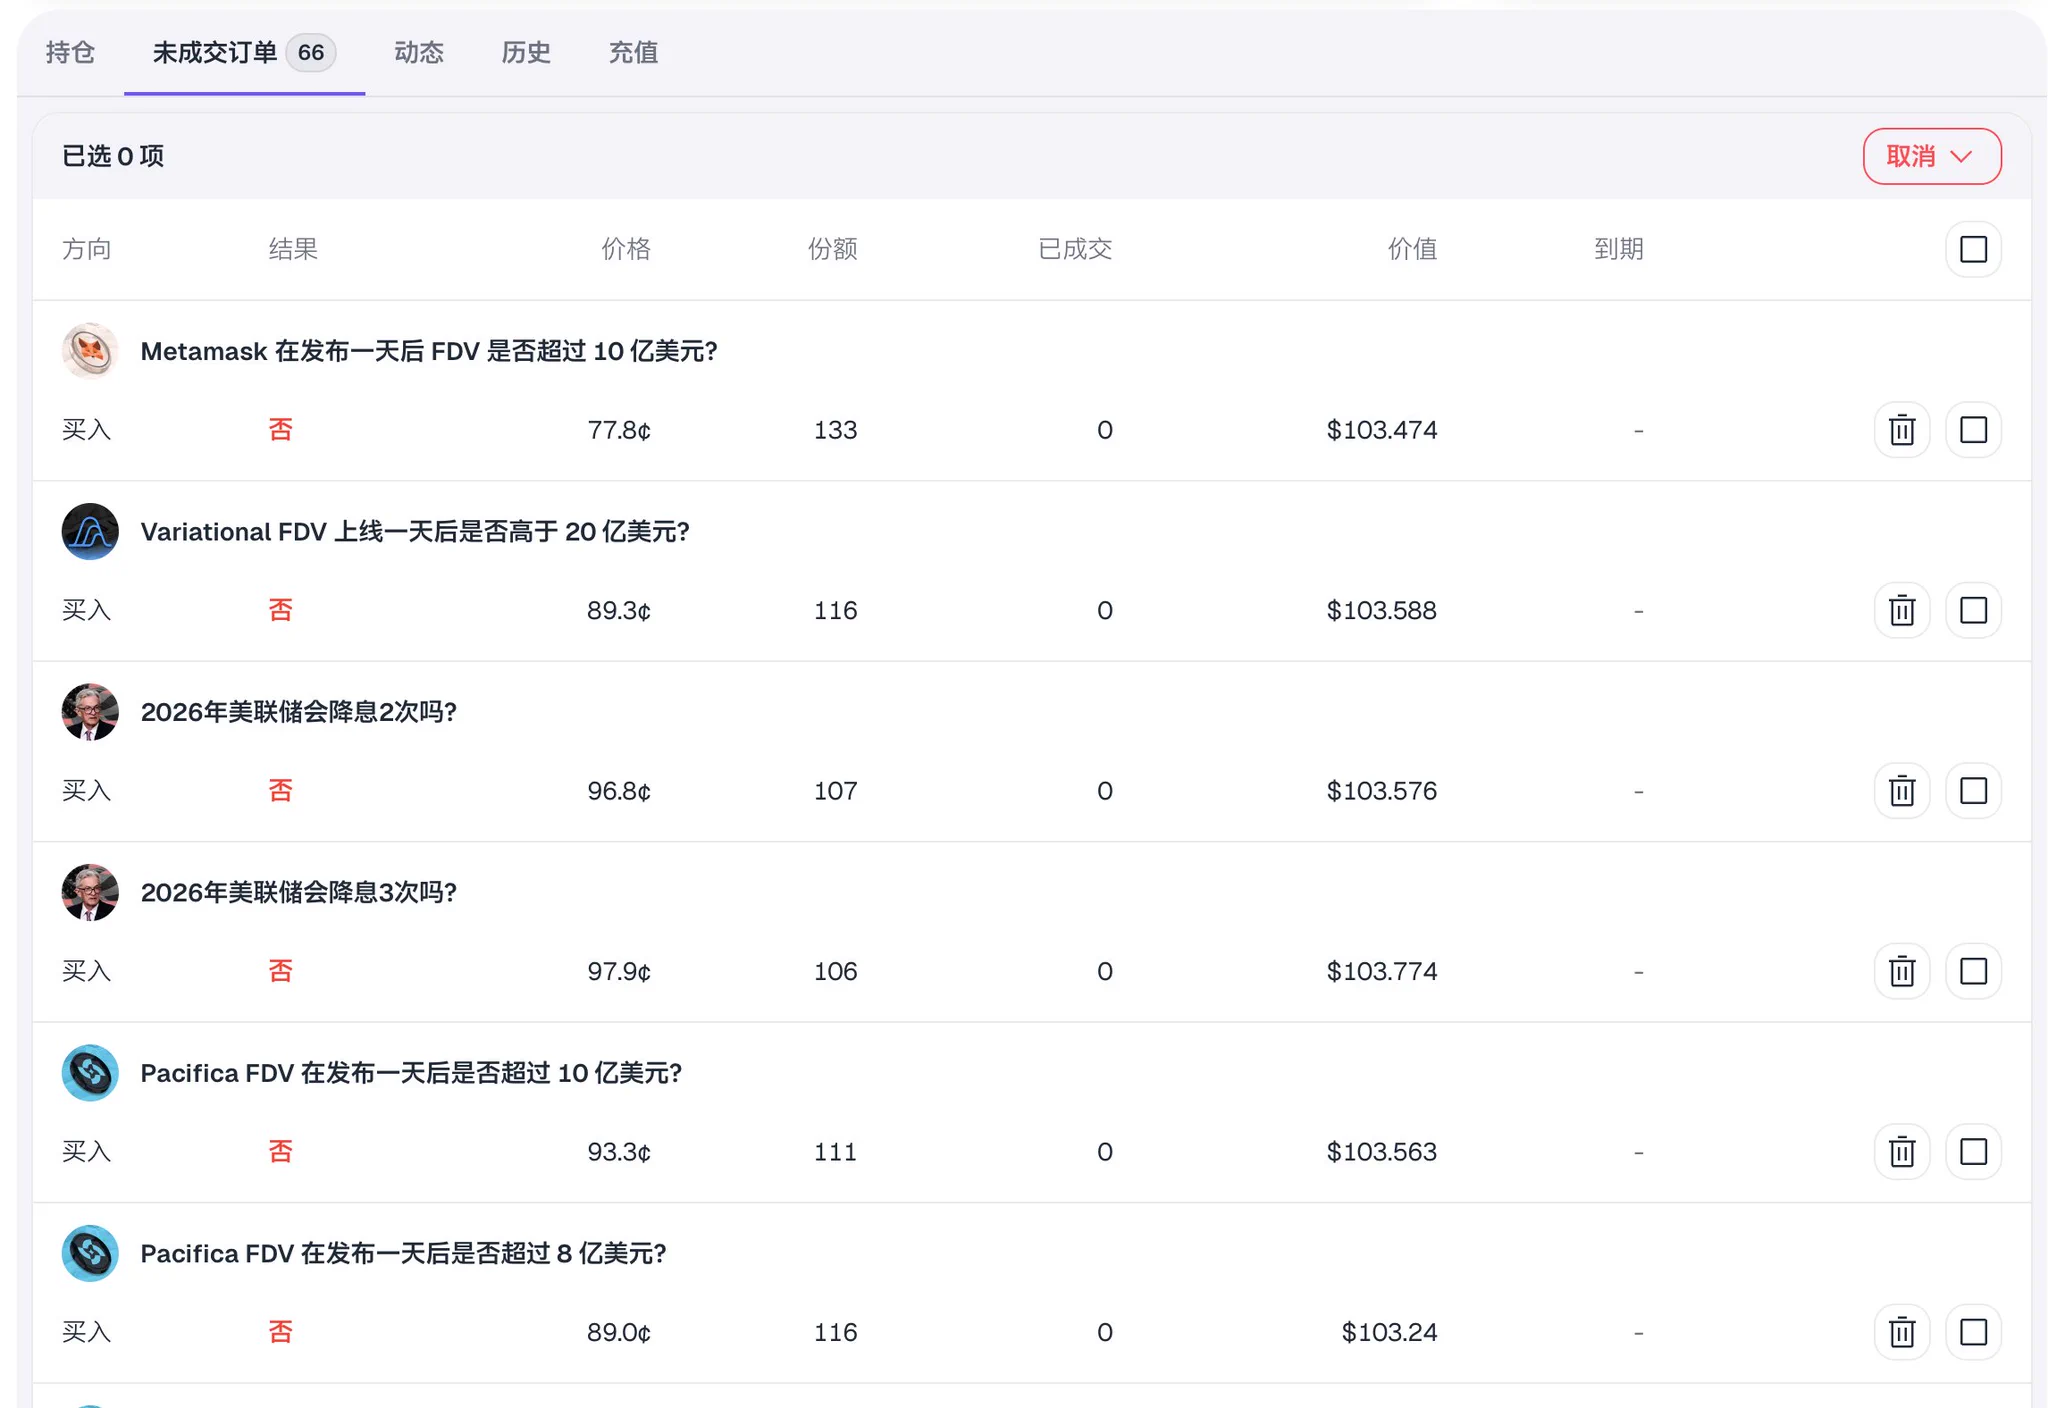Delete the Pacifica 10 亿美元 order
This screenshot has width=2048, height=1408.
[1901, 1152]
